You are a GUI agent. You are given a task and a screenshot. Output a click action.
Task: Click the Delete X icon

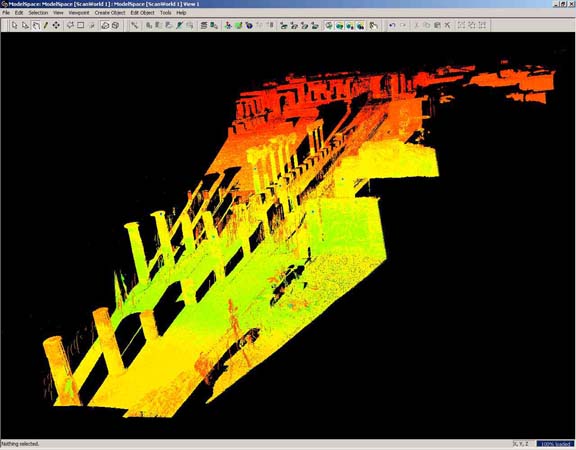(447, 25)
